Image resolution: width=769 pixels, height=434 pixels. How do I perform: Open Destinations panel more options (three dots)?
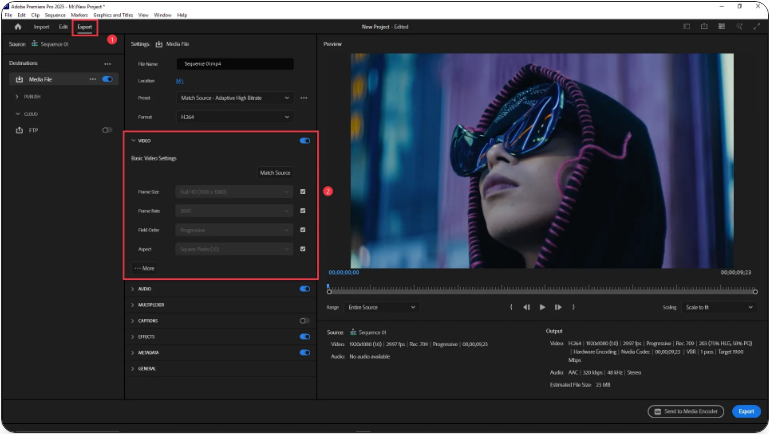108,63
